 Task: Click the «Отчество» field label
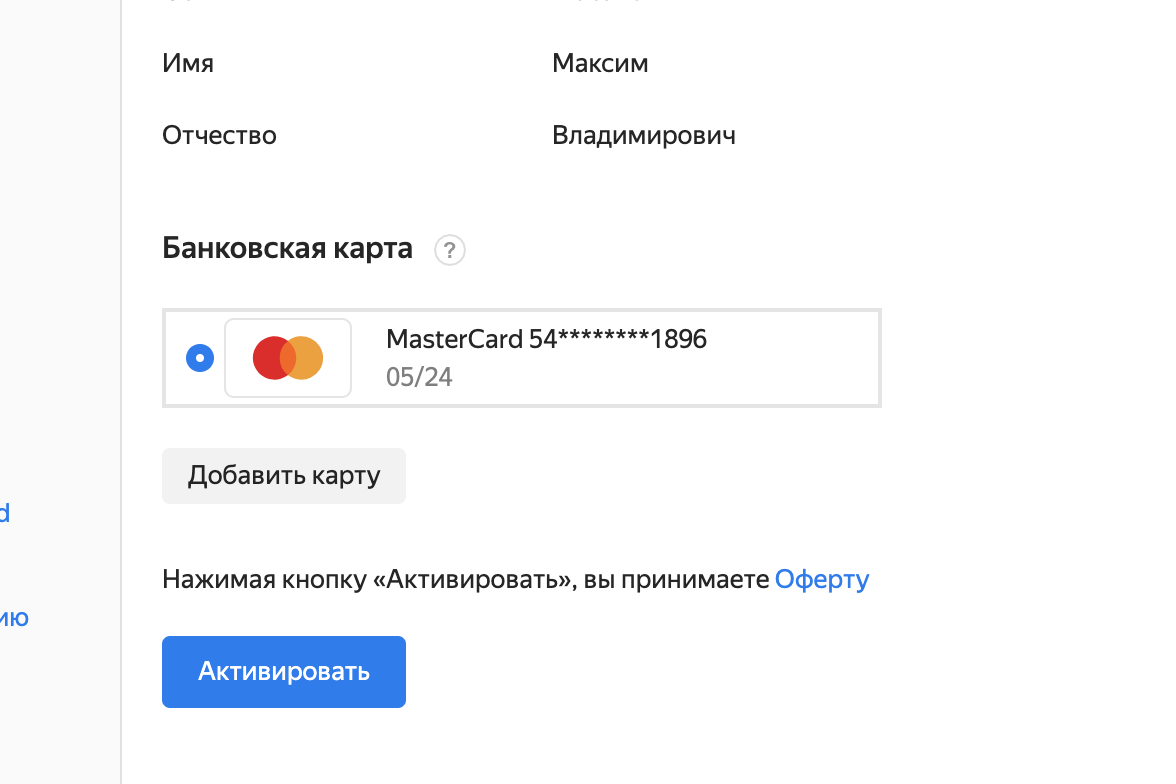(219, 135)
